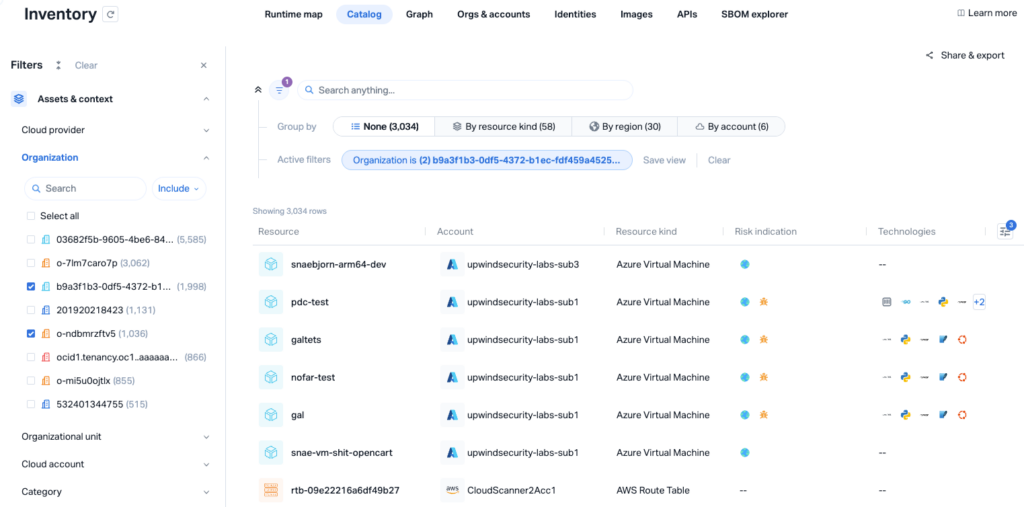
Task: Select the Catalog tab
Action: coord(364,14)
